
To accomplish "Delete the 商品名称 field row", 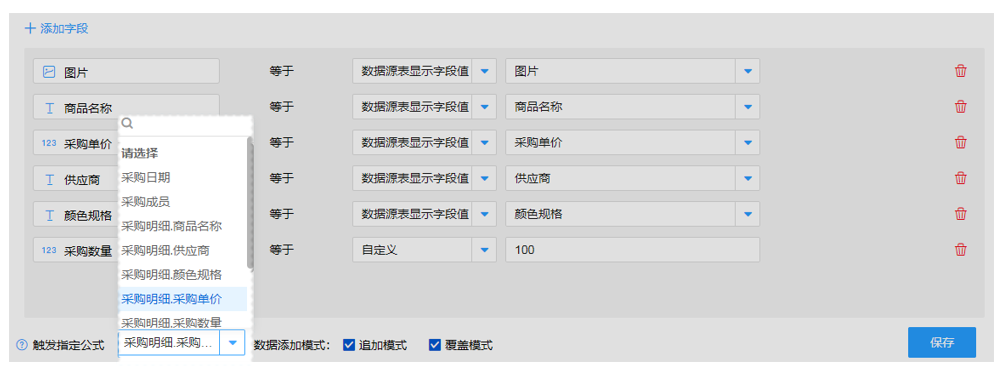I will coord(960,107).
